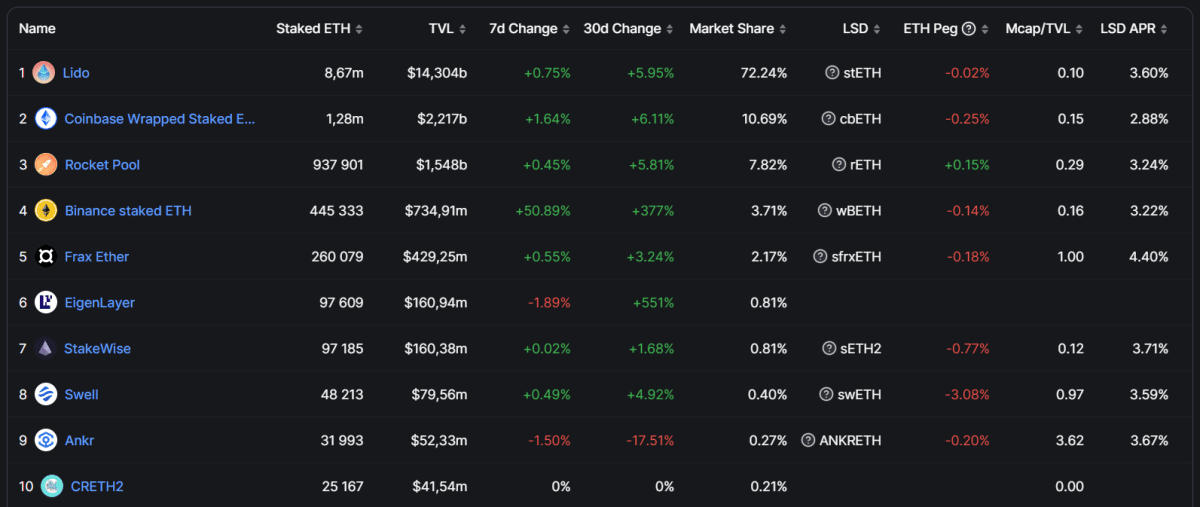This screenshot has width=1200, height=507.
Task: Click EigenLayer's 7d change -1.89%
Action: coord(547,303)
